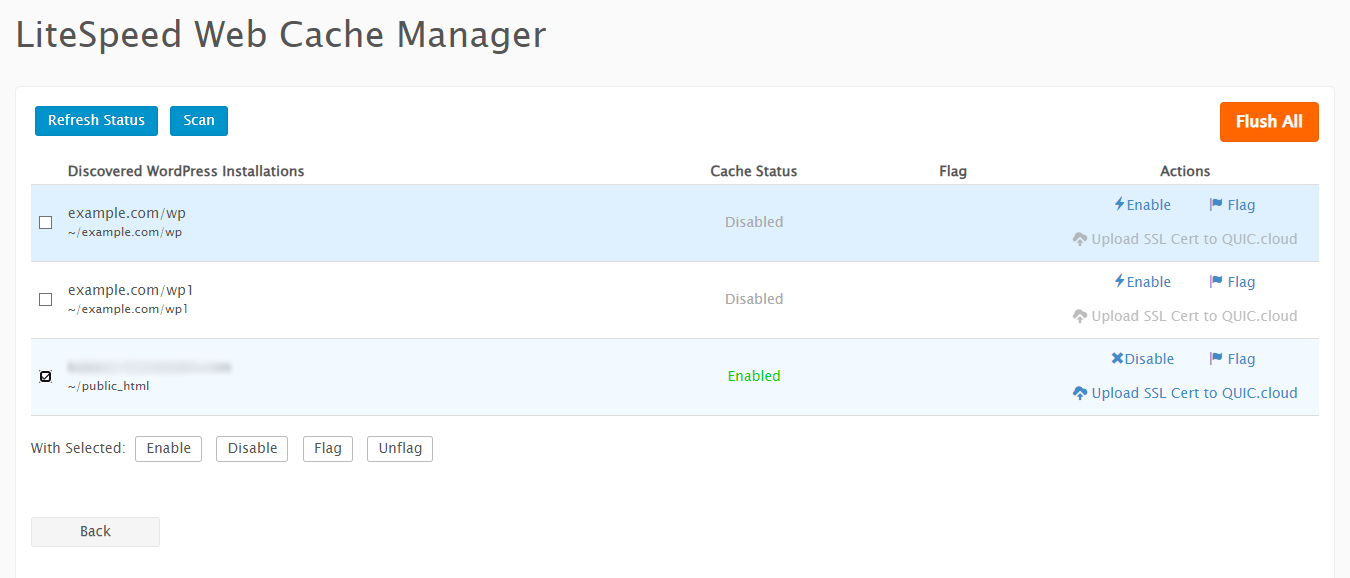Viewport: 1350px width, 578px height.
Task: Click the X Disable icon for public_html
Action: 1117,359
